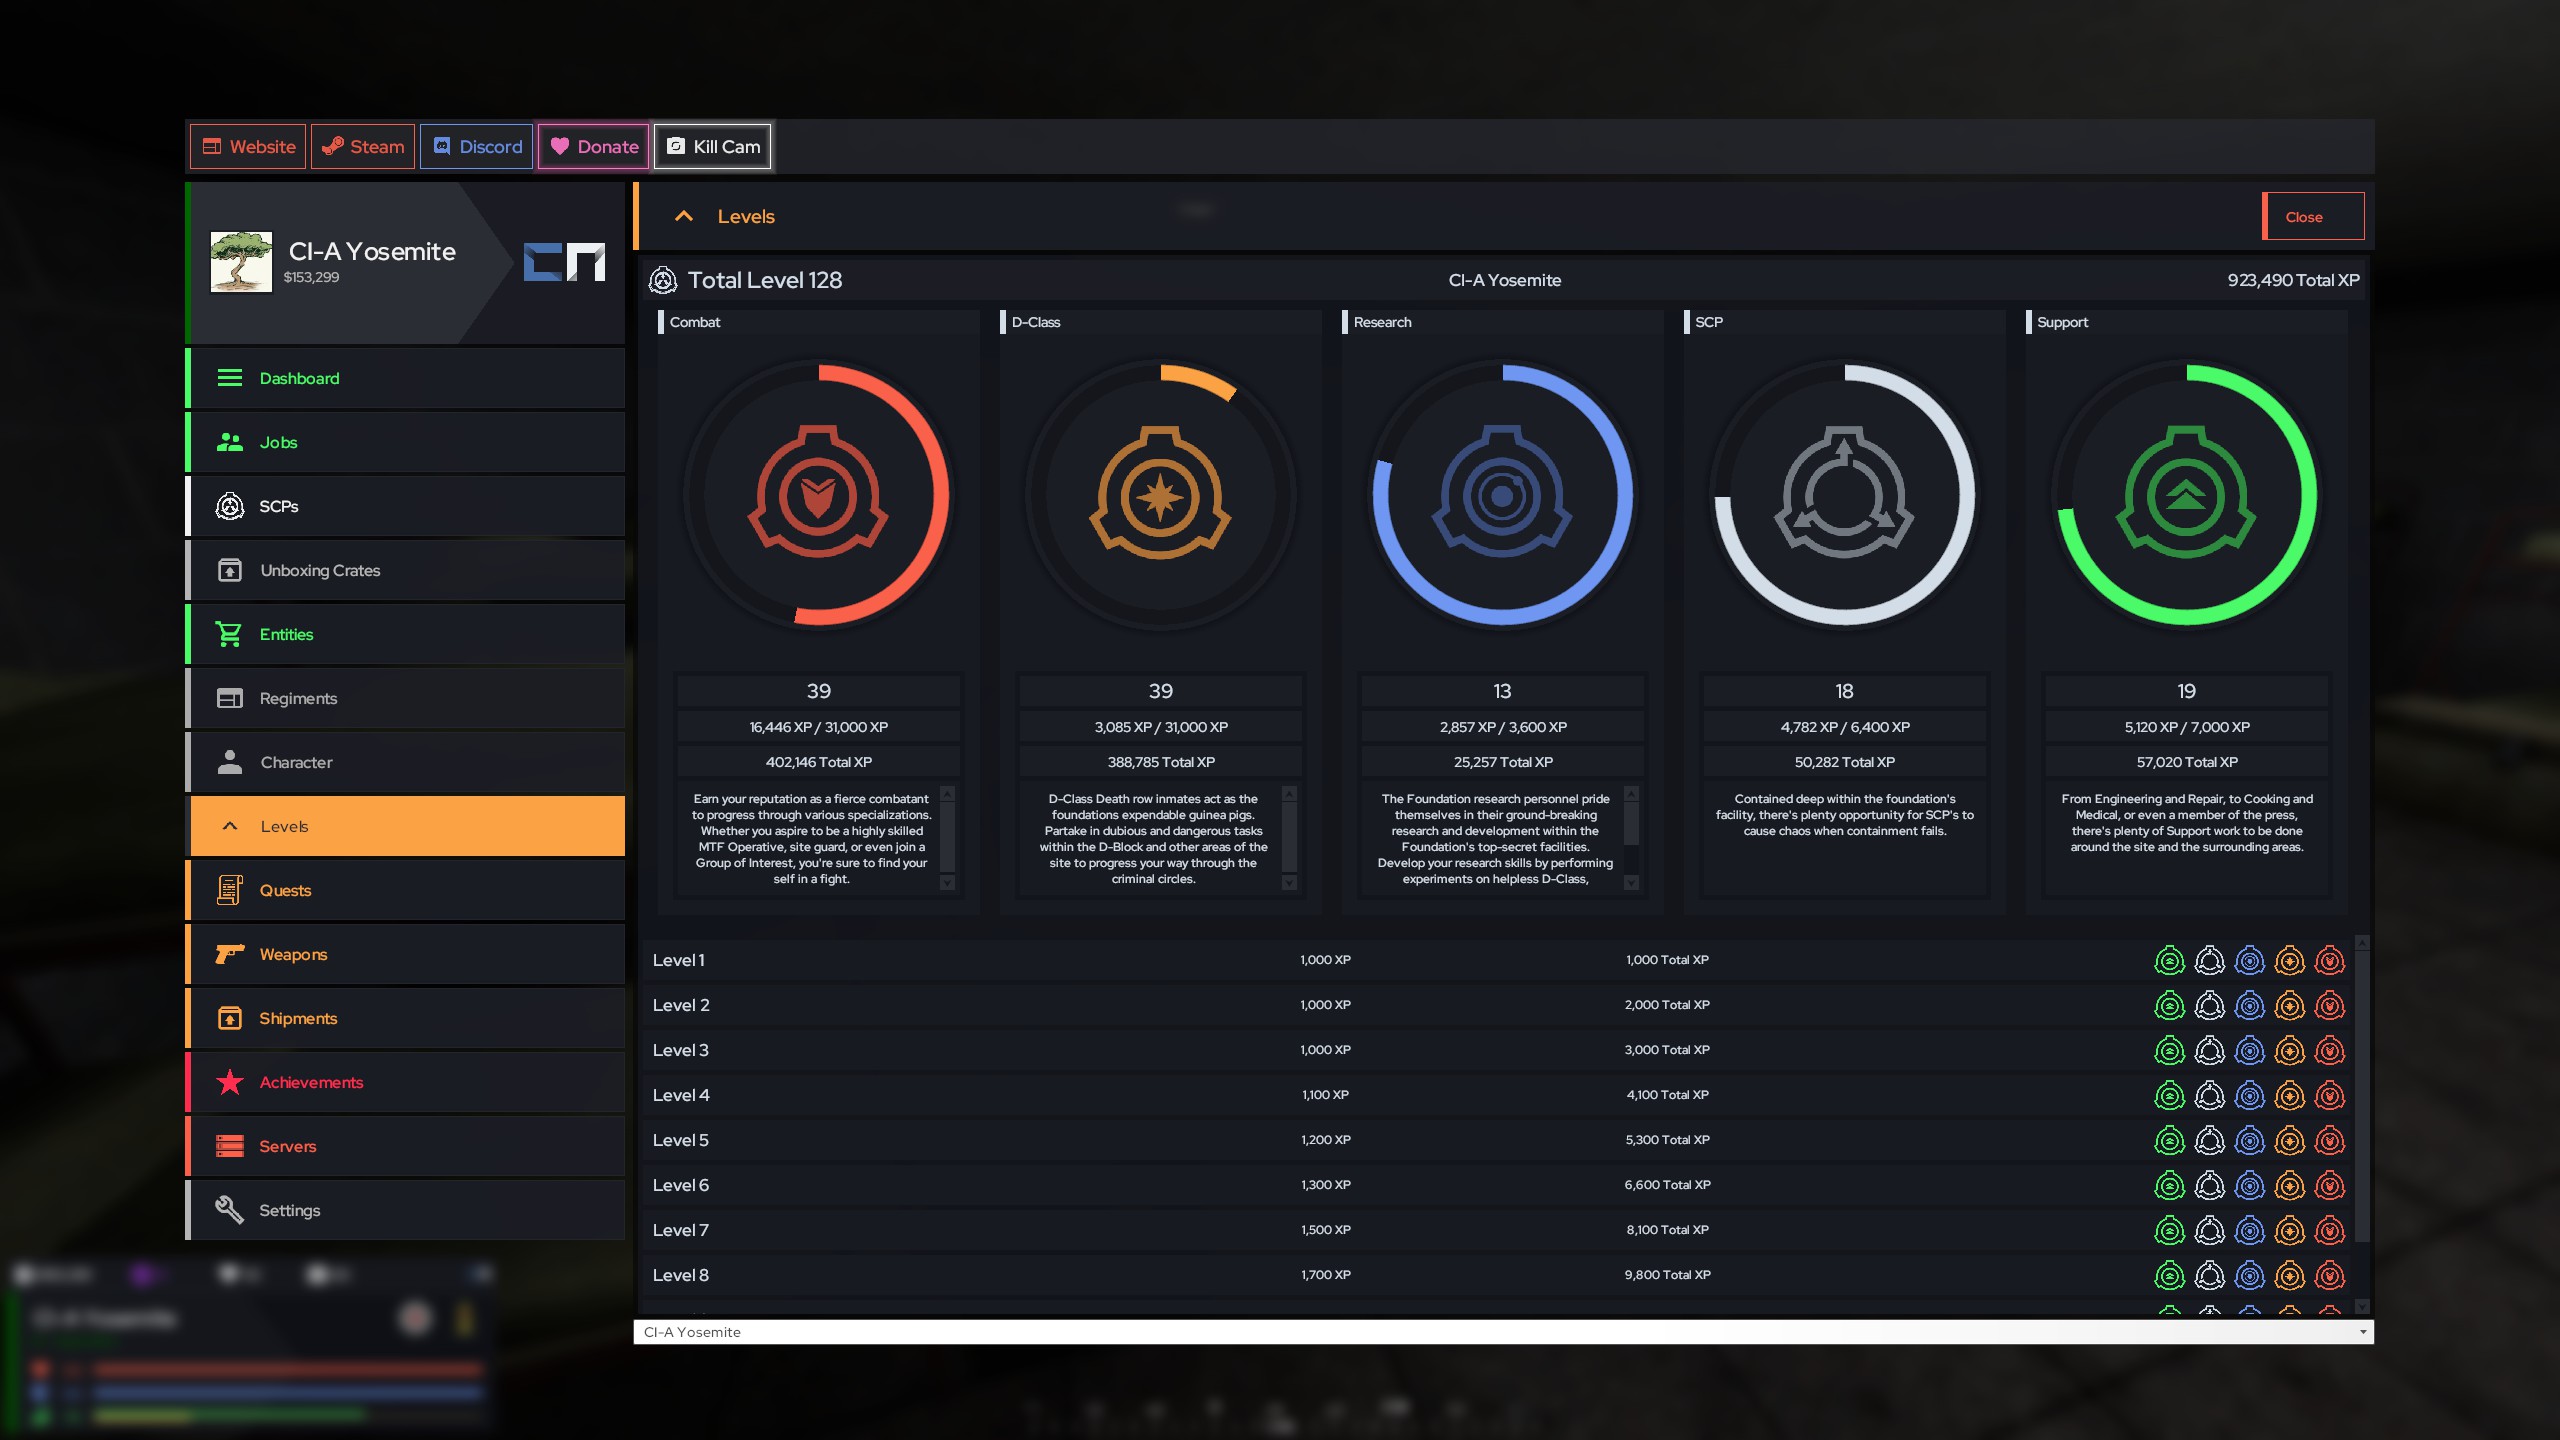Click the white SCP icon in Level 3 row
This screenshot has height=1440, width=2560.
[x=2210, y=1050]
